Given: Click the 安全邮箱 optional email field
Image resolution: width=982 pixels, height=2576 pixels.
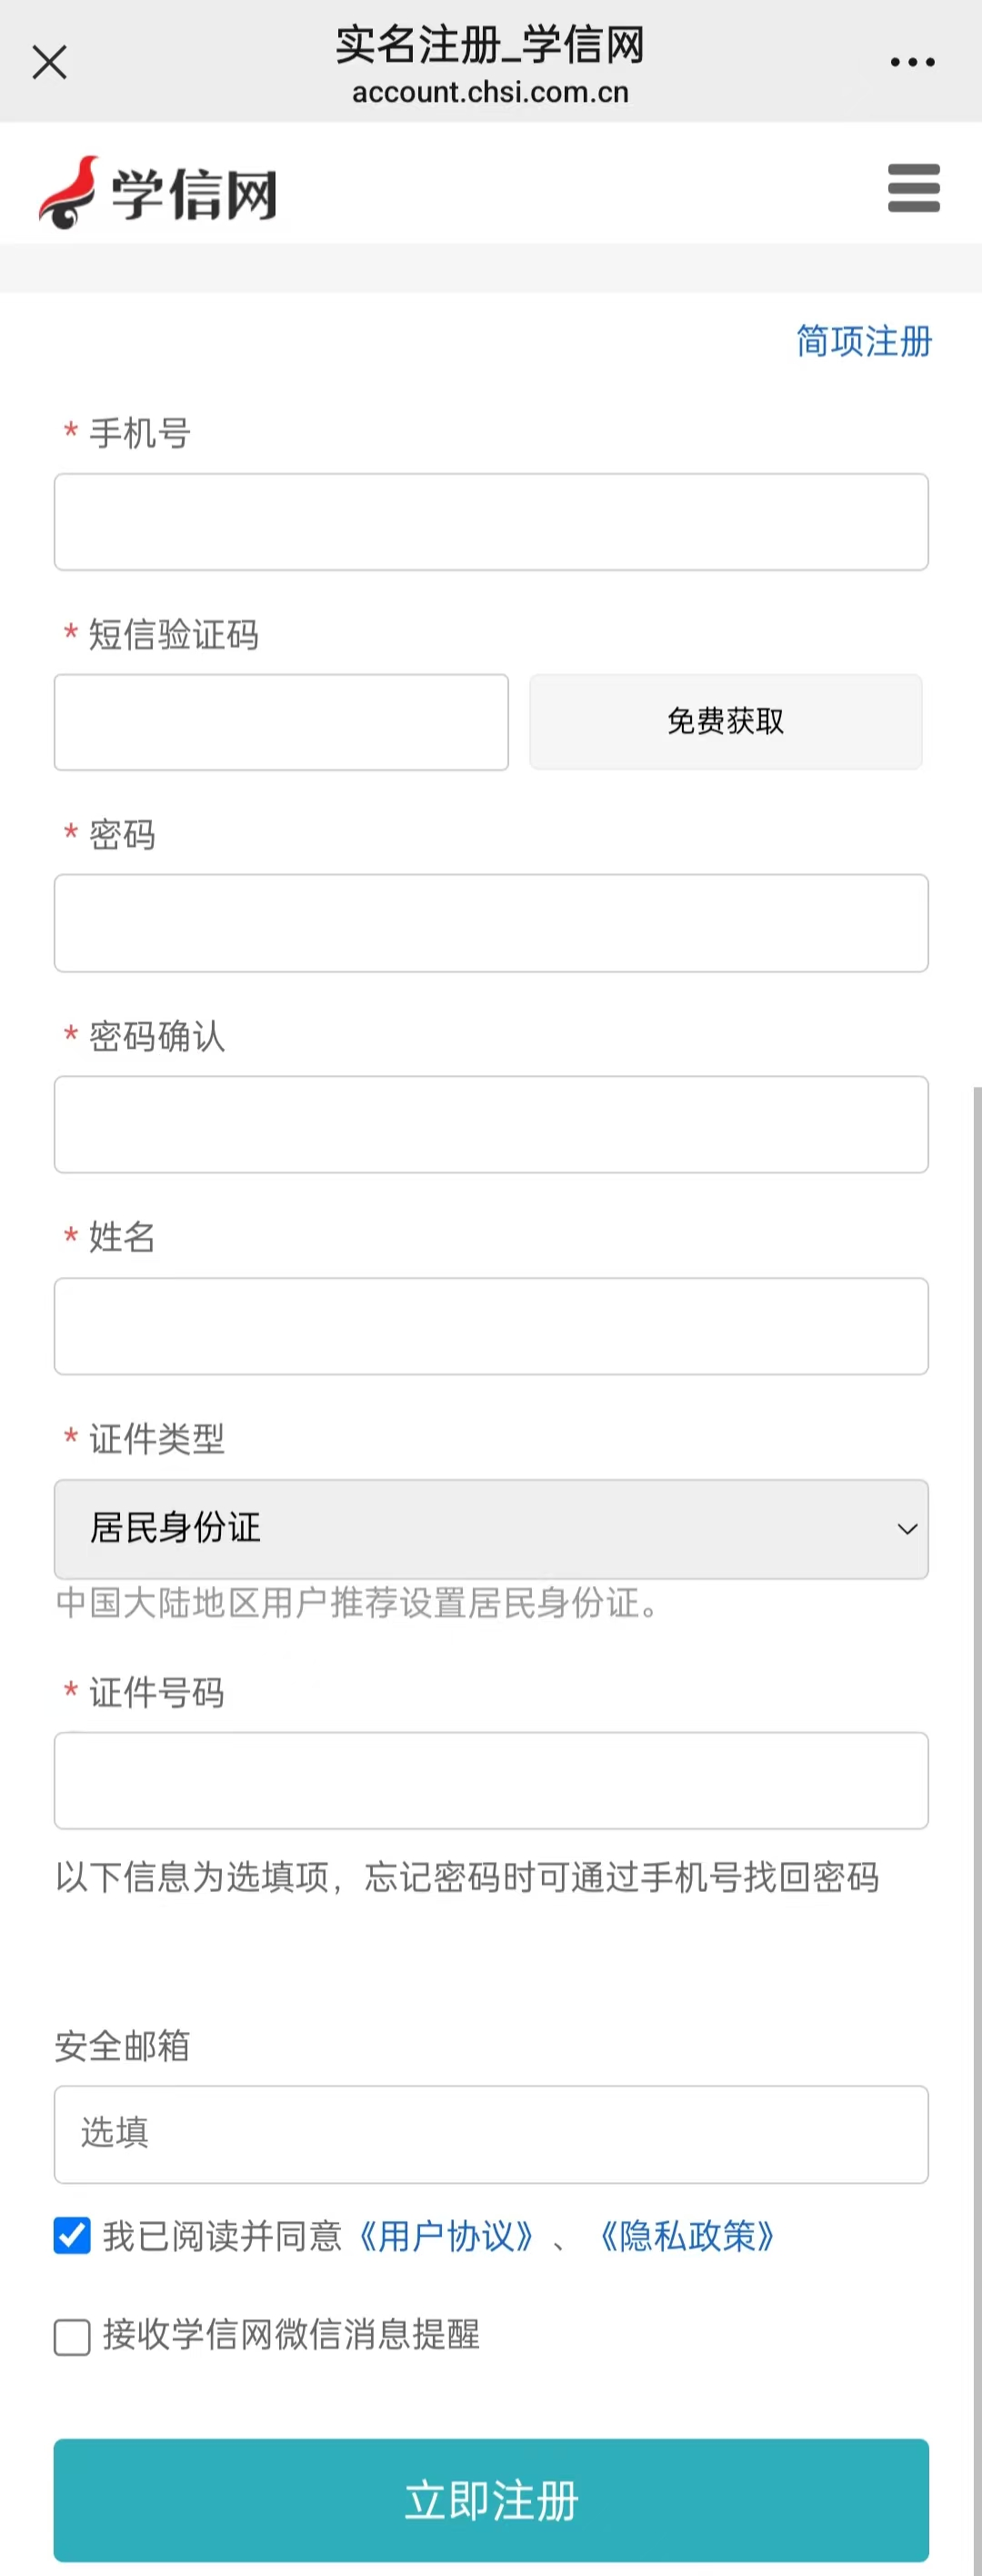Looking at the screenshot, I should tap(491, 2134).
